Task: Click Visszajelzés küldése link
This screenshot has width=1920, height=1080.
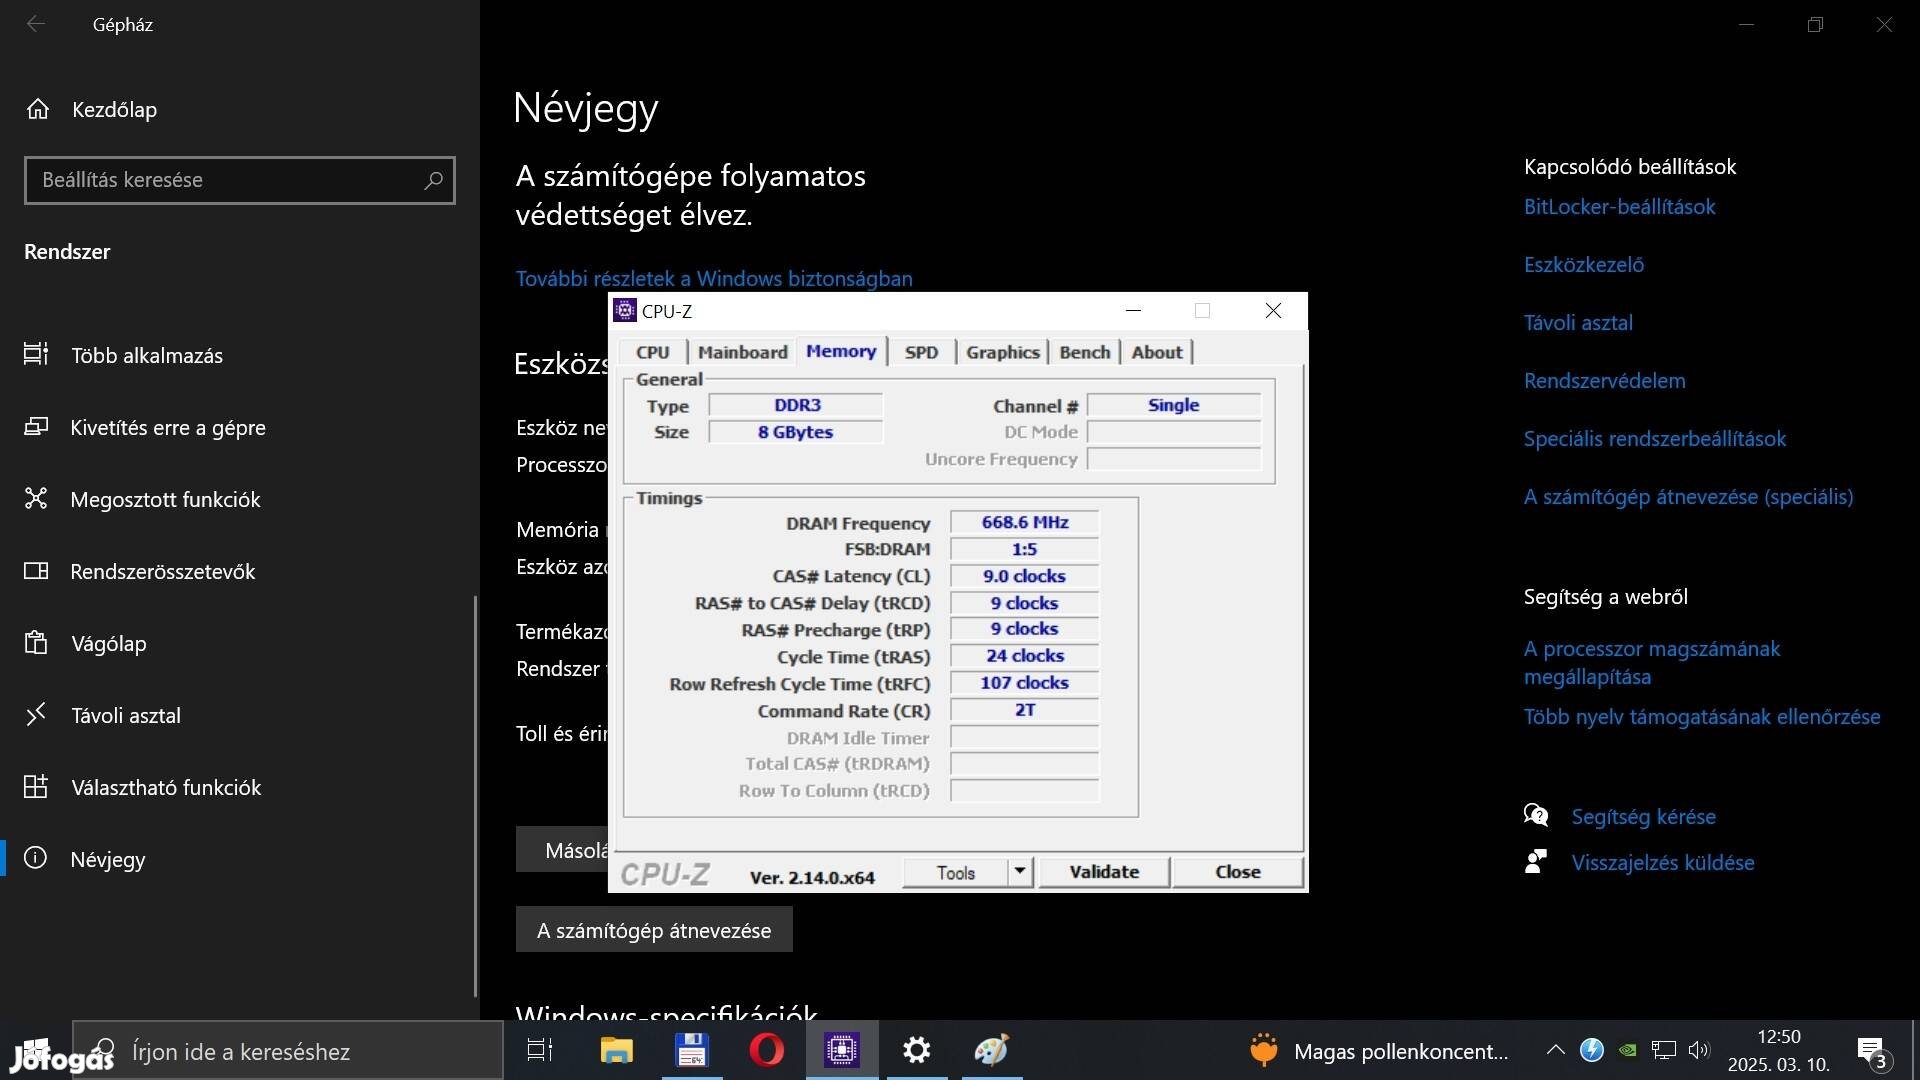Action: point(1662,862)
